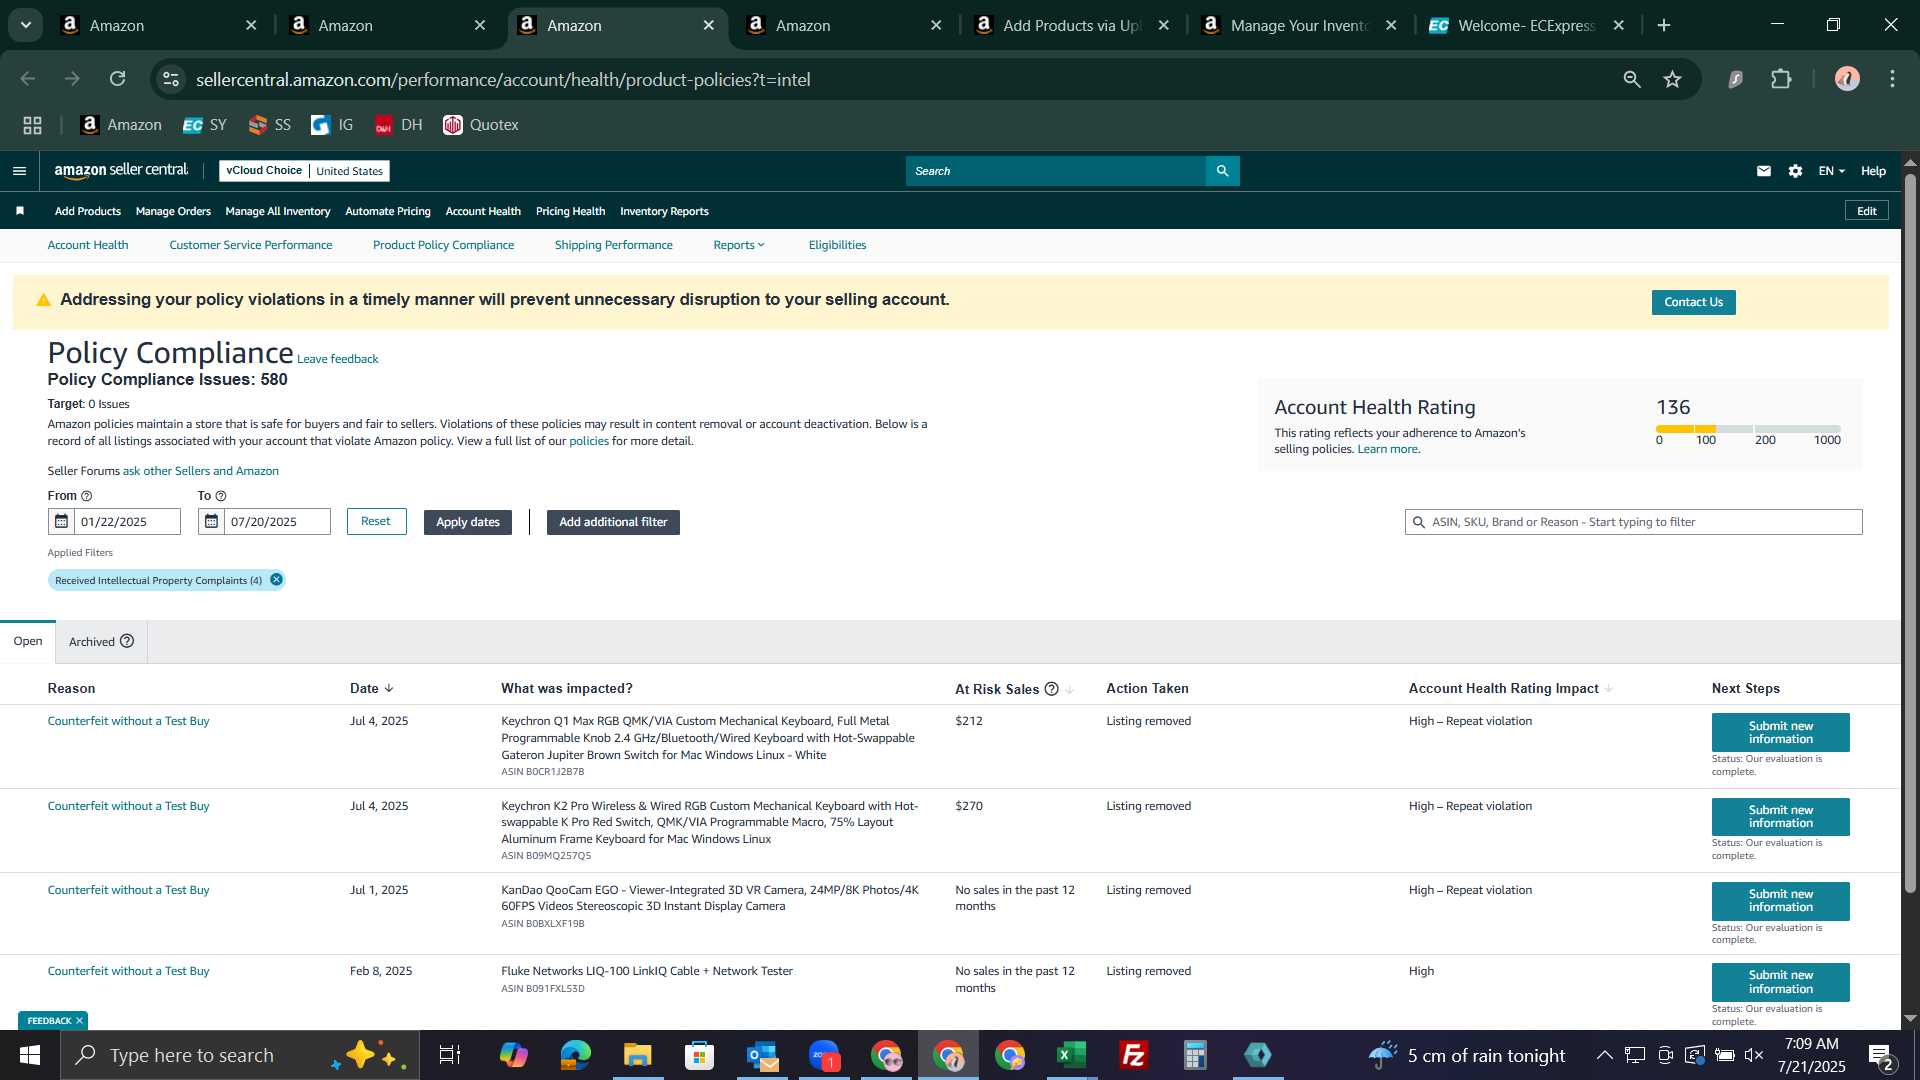Image resolution: width=1920 pixels, height=1080 pixels.
Task: Click Add additional filter button
Action: point(613,522)
